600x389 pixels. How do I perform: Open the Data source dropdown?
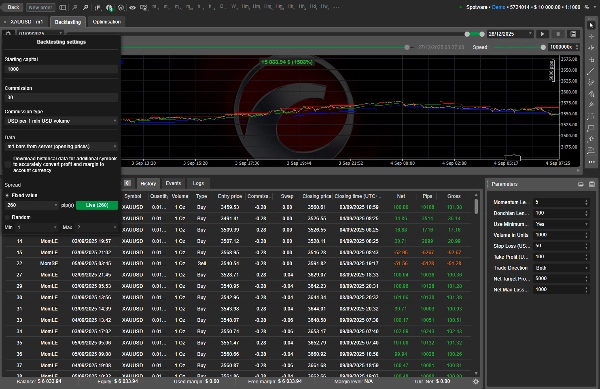pos(61,146)
